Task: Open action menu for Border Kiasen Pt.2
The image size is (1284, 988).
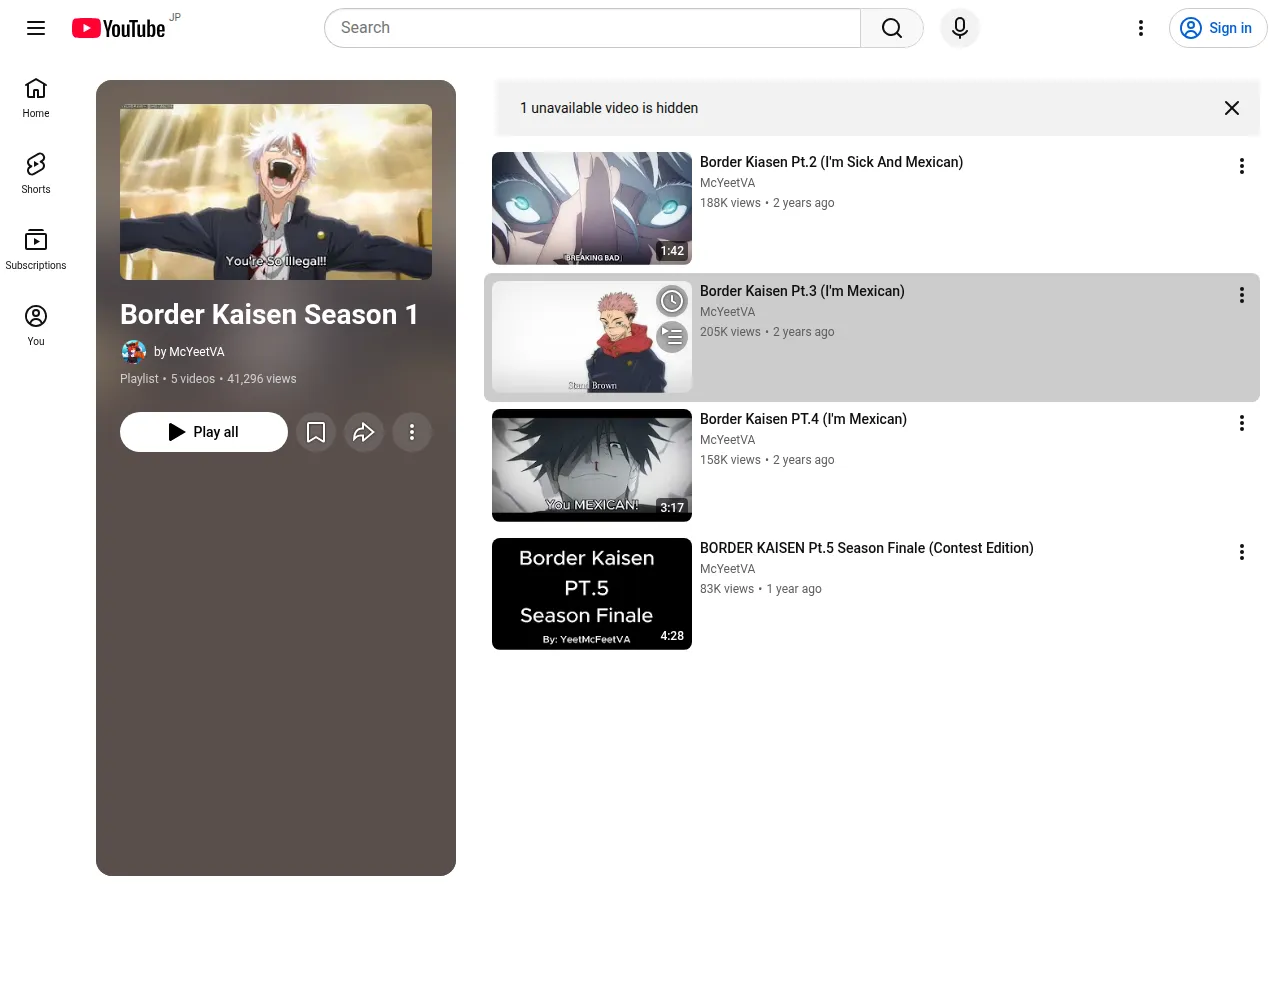Action: point(1242,166)
